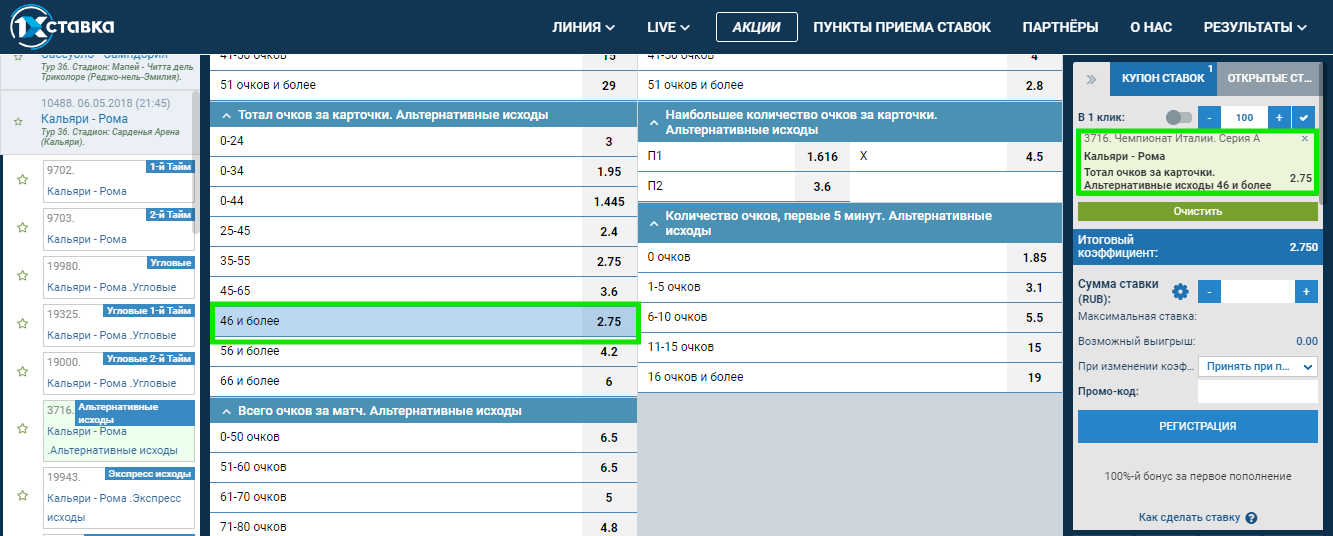The width and height of the screenshot is (1333, 536).
Task: Select odds 4.2 for 56 и более
Action: tap(609, 352)
